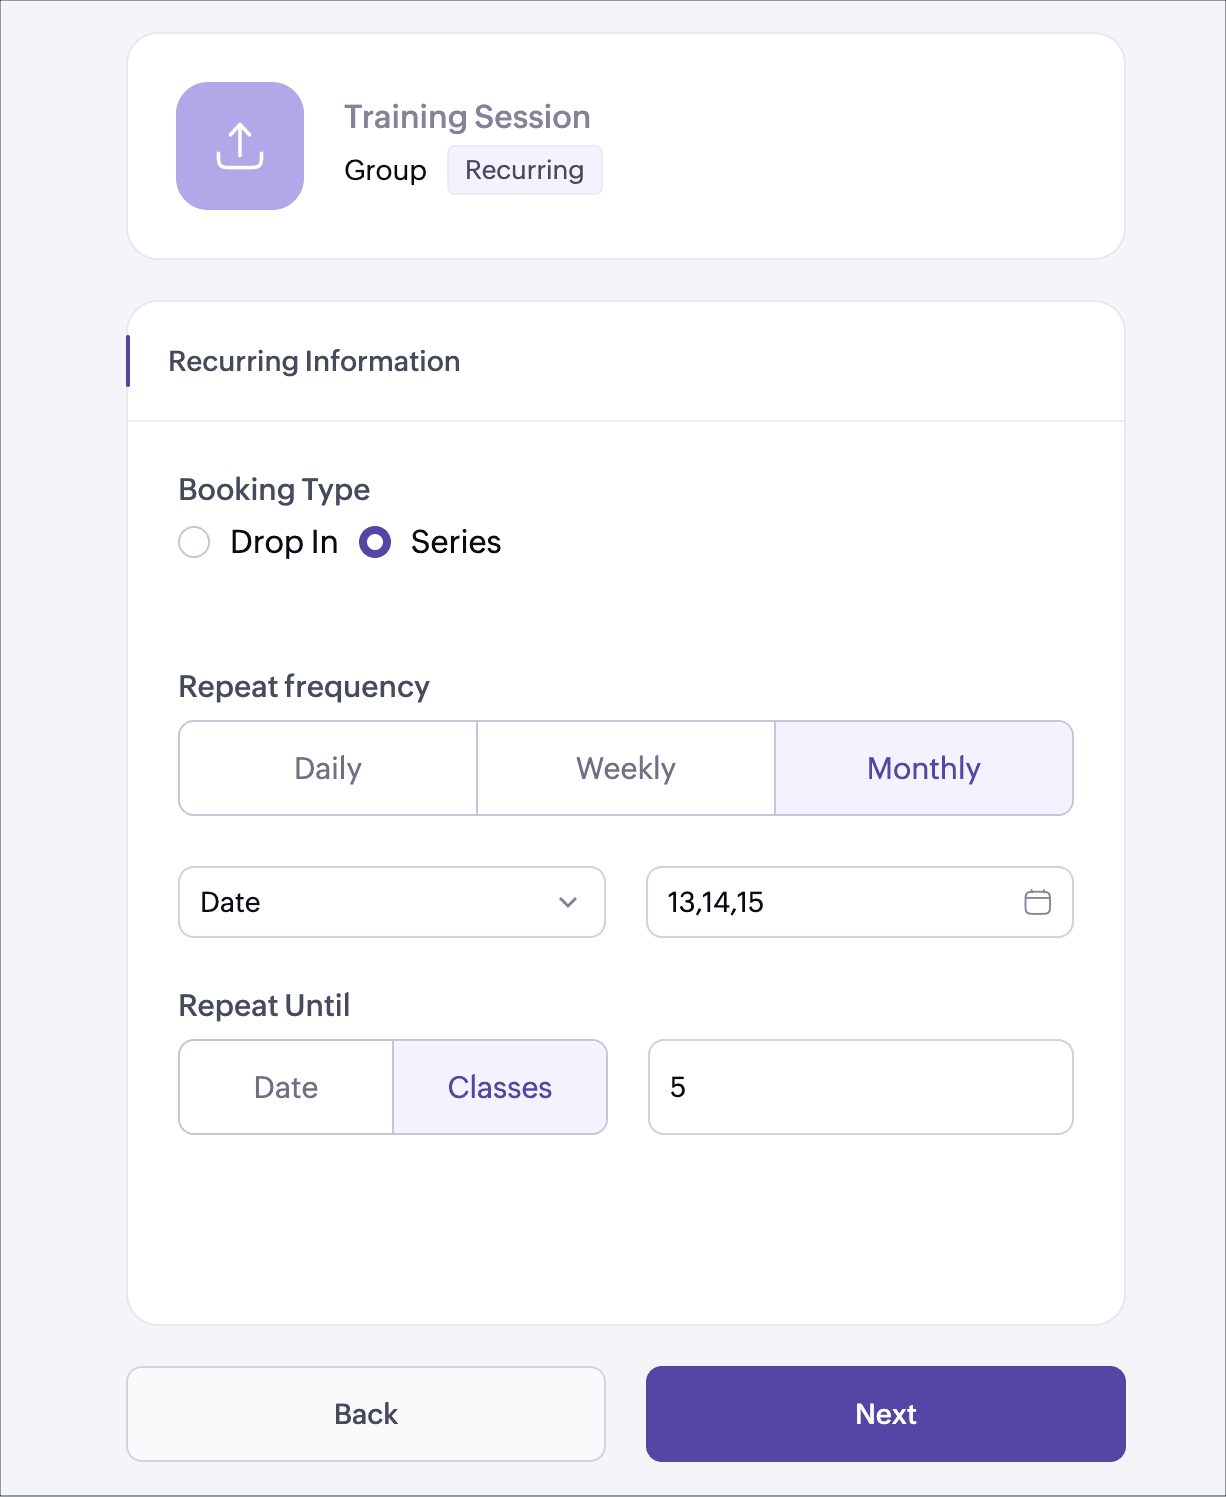The image size is (1226, 1497).
Task: Choose the Monthly frequency tab
Action: [x=924, y=768]
